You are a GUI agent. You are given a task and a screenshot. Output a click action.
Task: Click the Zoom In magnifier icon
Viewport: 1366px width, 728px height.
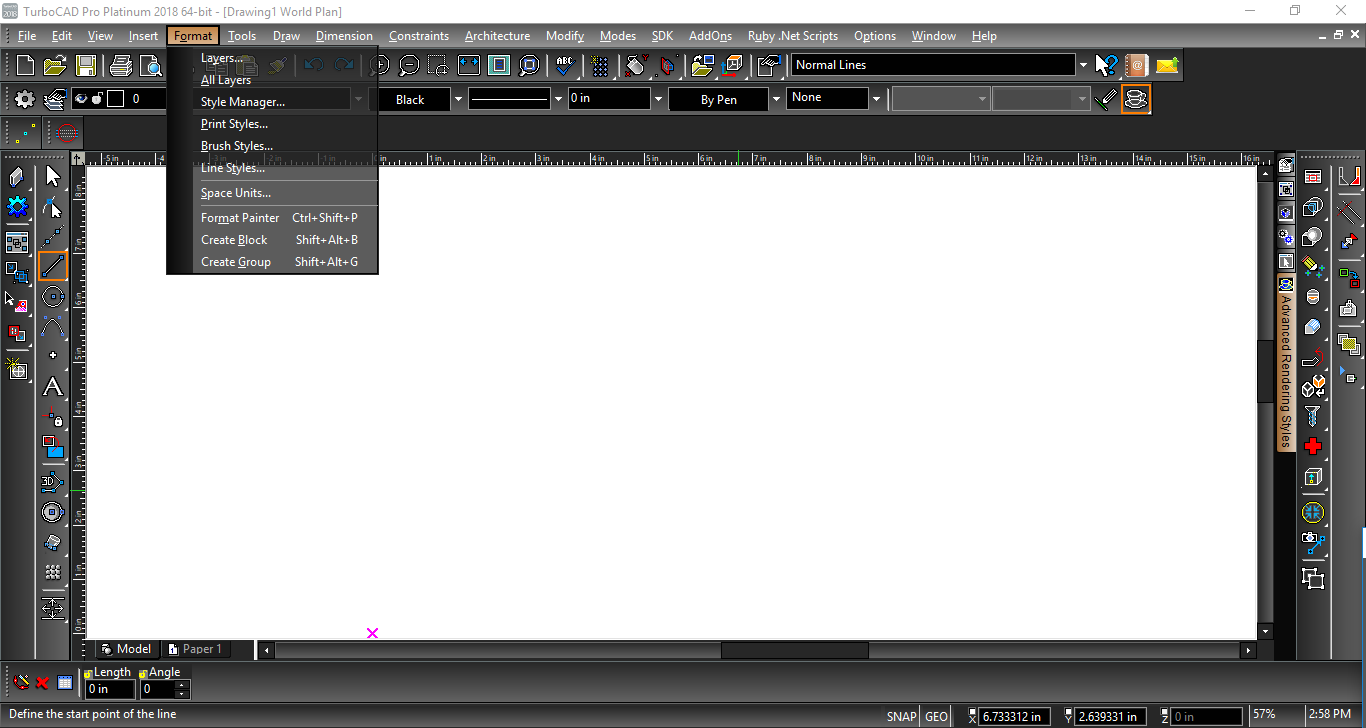tap(379, 66)
